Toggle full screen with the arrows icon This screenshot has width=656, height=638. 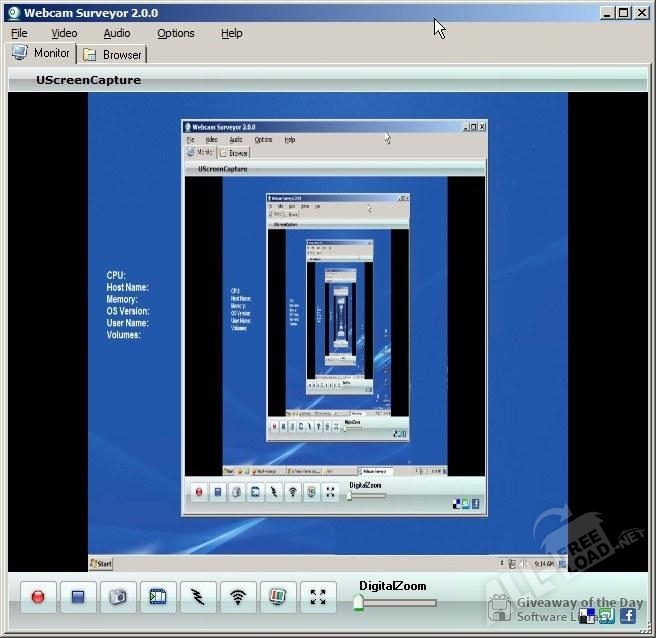(x=318, y=597)
